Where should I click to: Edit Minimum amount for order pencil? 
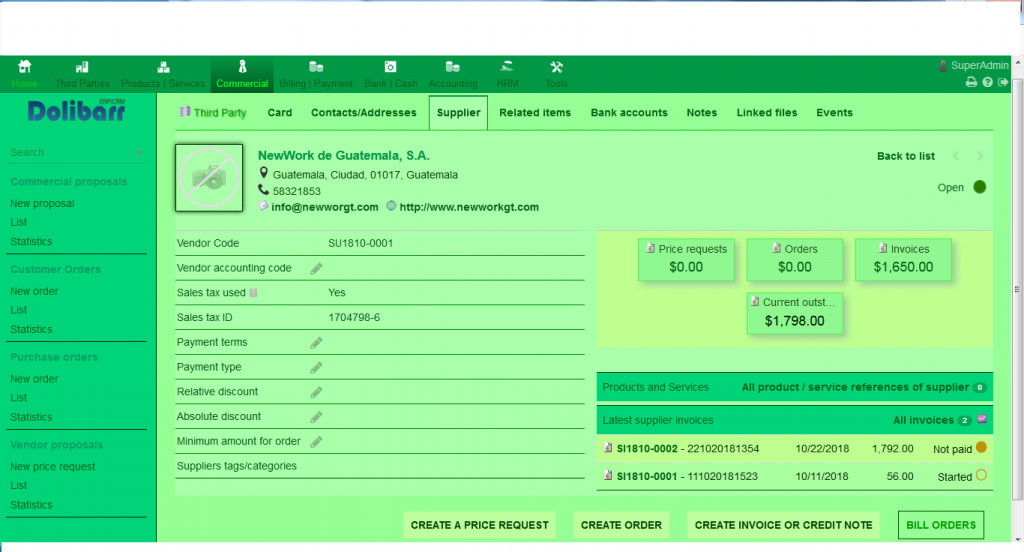tap(316, 442)
